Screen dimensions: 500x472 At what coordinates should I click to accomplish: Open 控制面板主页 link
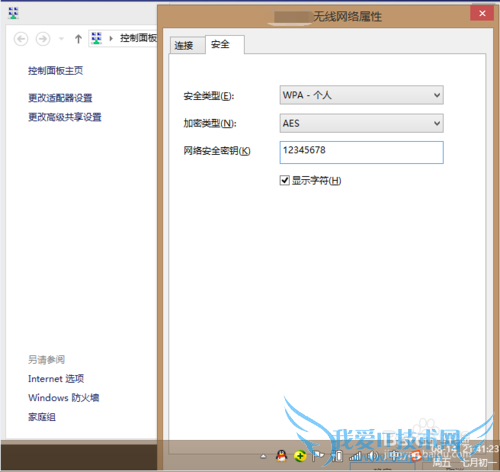point(55,71)
